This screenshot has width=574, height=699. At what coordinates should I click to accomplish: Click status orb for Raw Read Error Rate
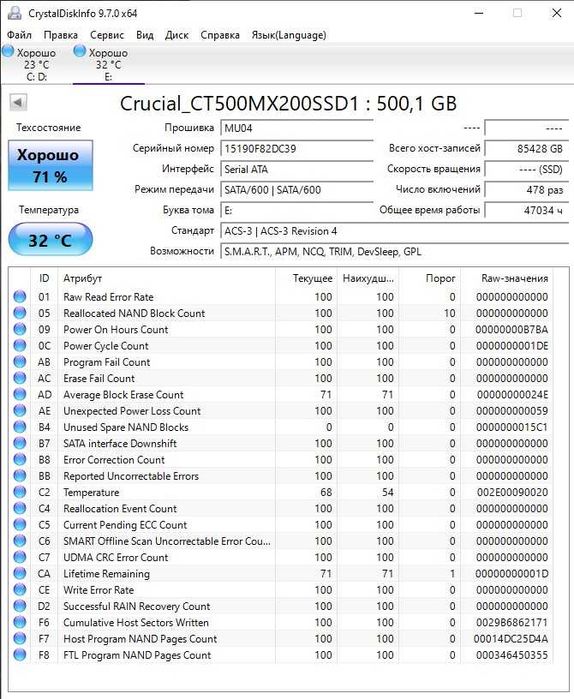pyautogui.click(x=20, y=296)
